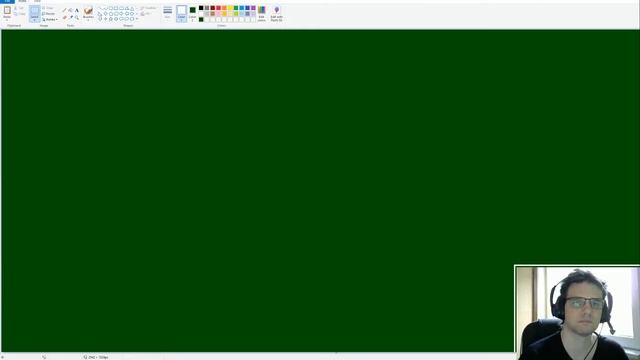Choose the Rectangle shape
This screenshot has width=640, height=360.
tap(116, 8)
